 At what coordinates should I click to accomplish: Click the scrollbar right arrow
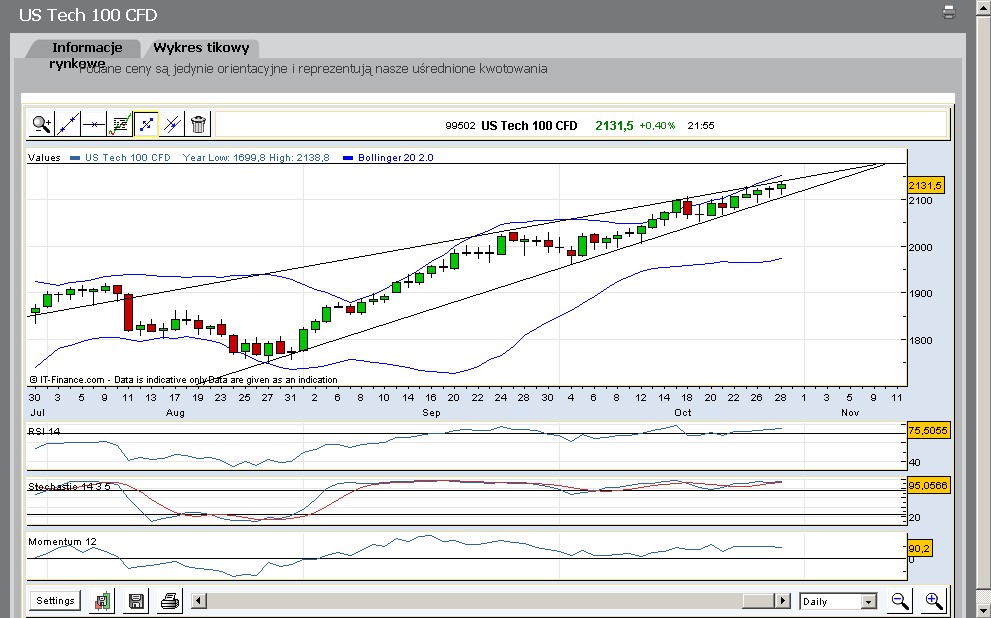click(782, 601)
